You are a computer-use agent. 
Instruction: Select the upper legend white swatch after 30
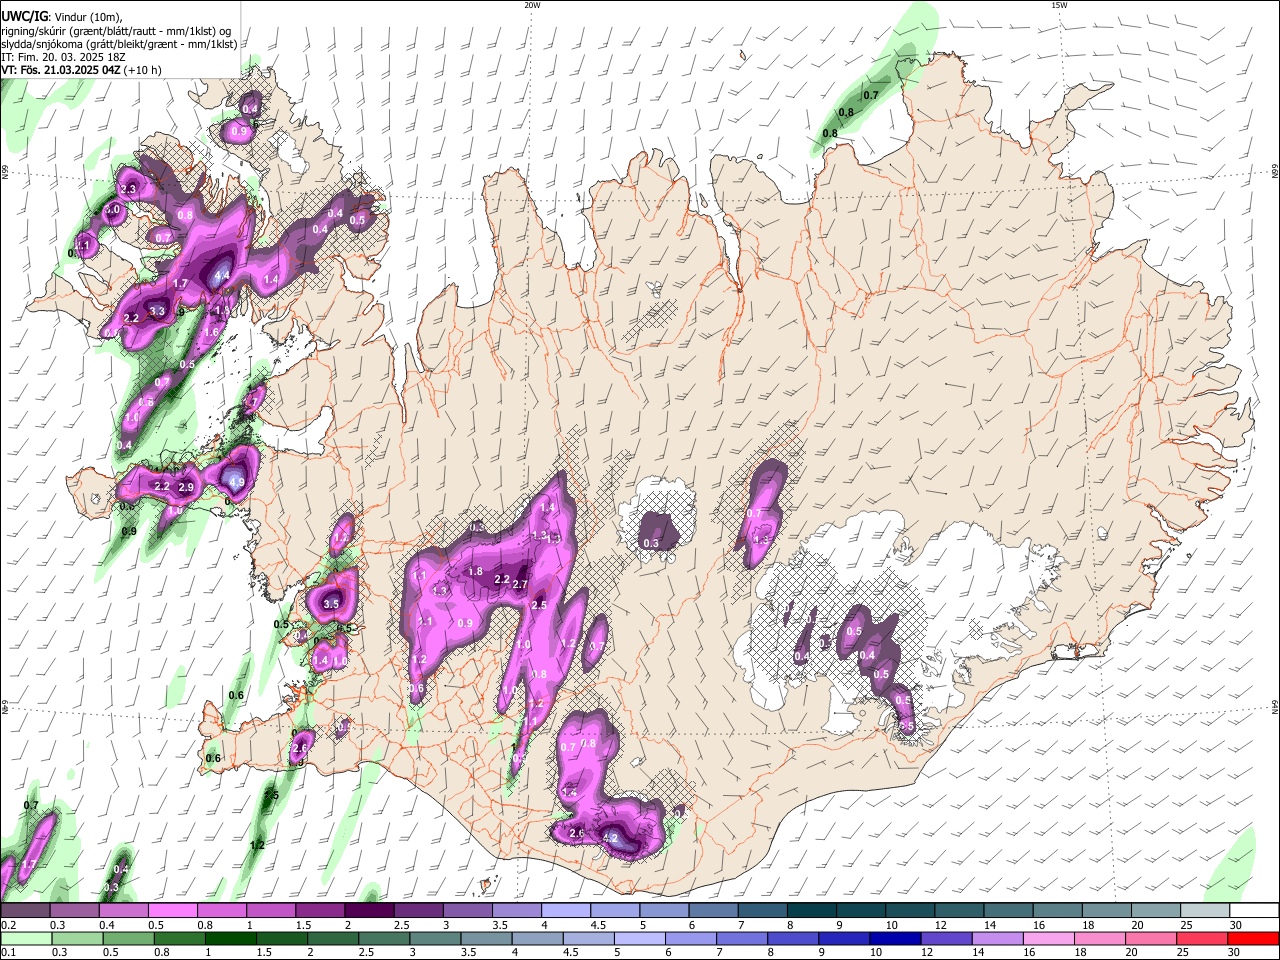point(1253,910)
